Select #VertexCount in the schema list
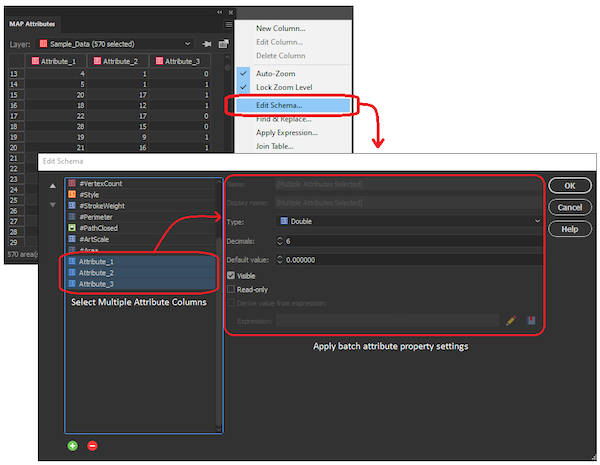This screenshot has width=600, height=465. click(141, 183)
